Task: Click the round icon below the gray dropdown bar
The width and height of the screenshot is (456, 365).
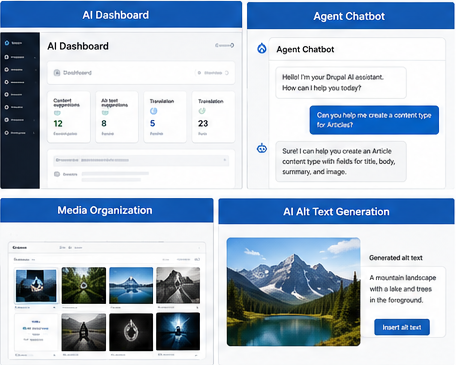Action: tap(57, 174)
